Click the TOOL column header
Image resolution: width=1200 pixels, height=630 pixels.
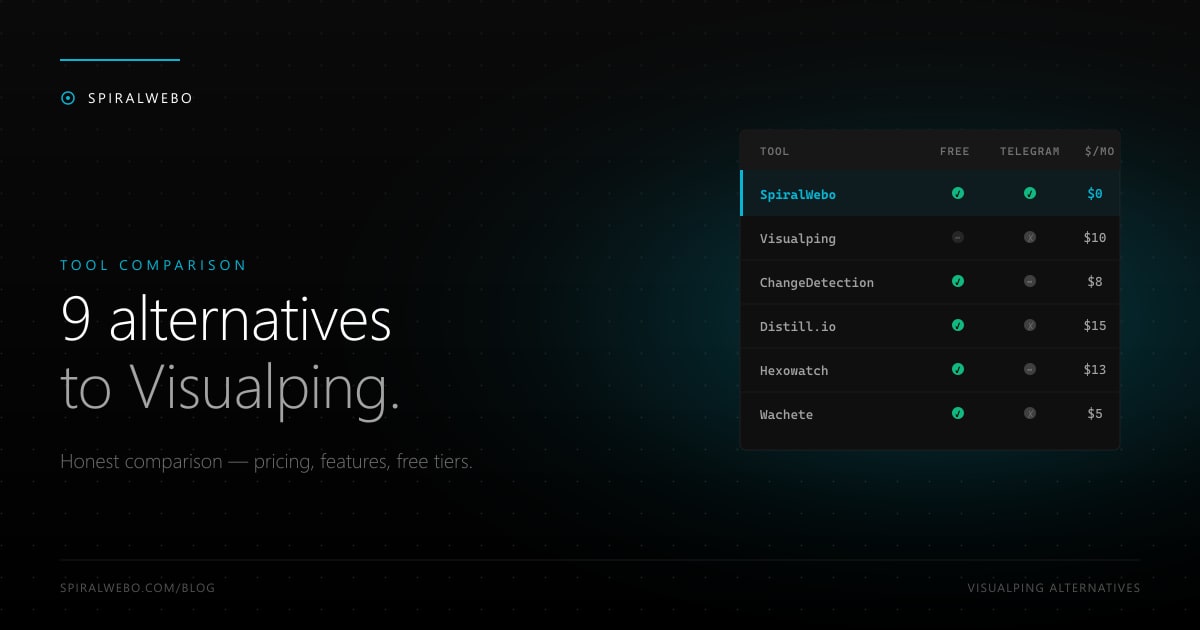[774, 152]
